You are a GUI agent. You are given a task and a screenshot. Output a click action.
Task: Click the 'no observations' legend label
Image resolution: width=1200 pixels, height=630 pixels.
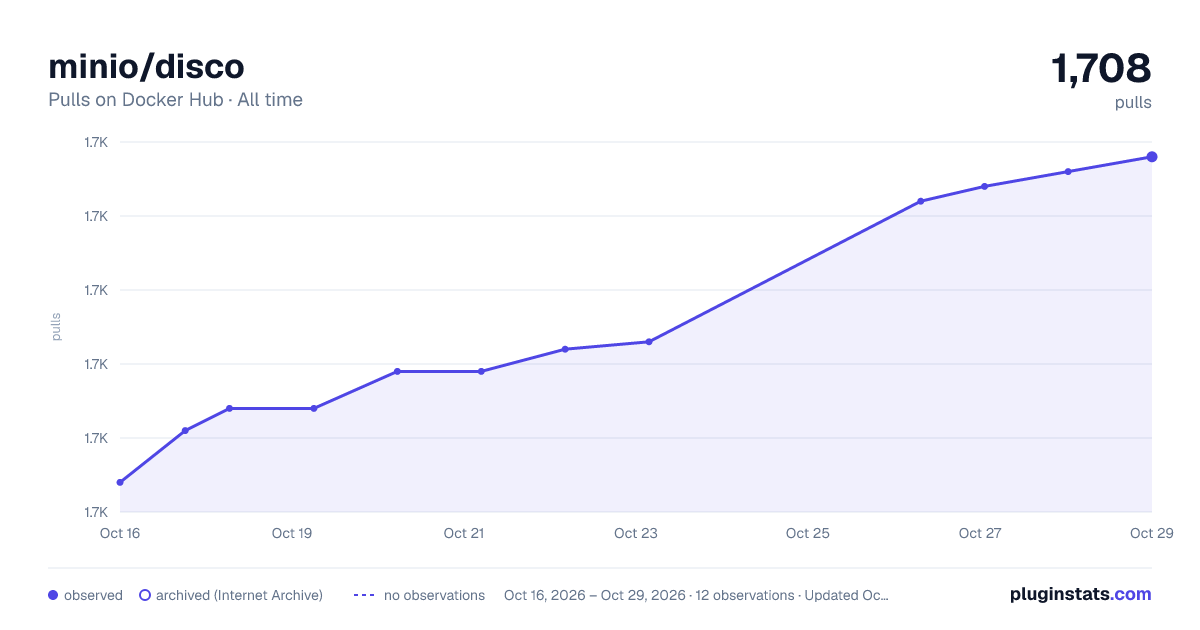tap(434, 595)
